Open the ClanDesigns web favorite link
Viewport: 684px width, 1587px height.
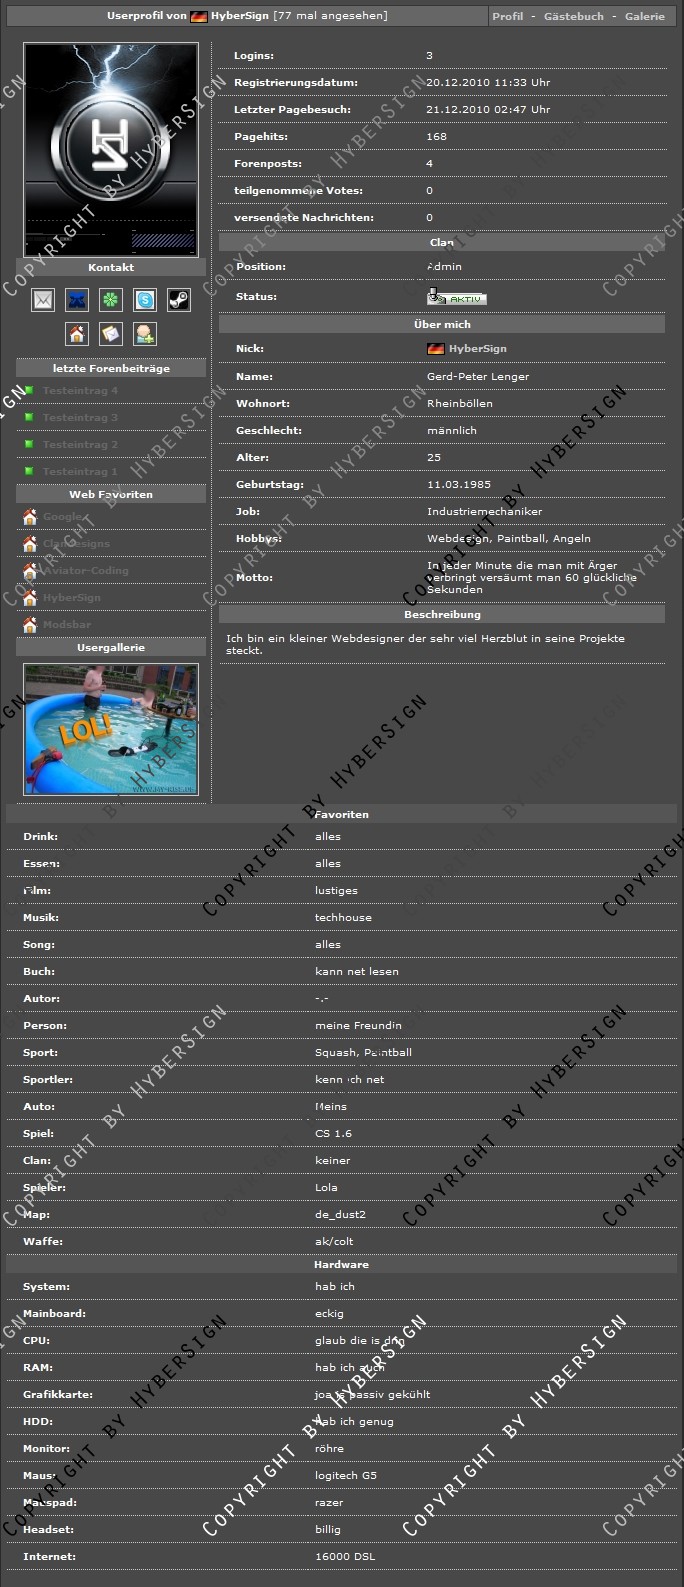[76, 543]
